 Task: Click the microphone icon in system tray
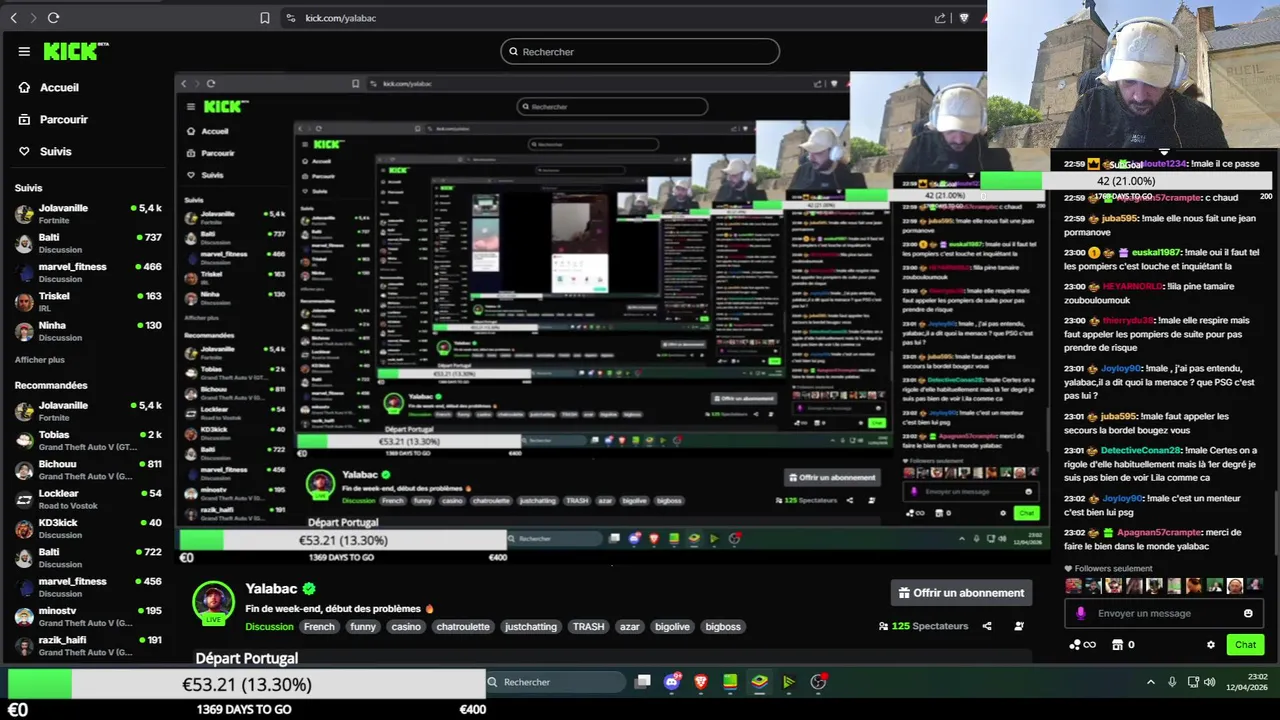click(x=1172, y=682)
